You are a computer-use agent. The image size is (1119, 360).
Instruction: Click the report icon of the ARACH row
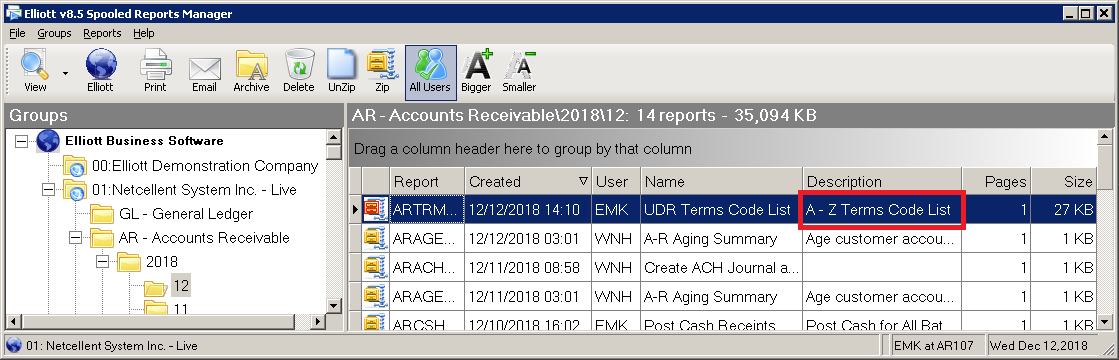[375, 267]
